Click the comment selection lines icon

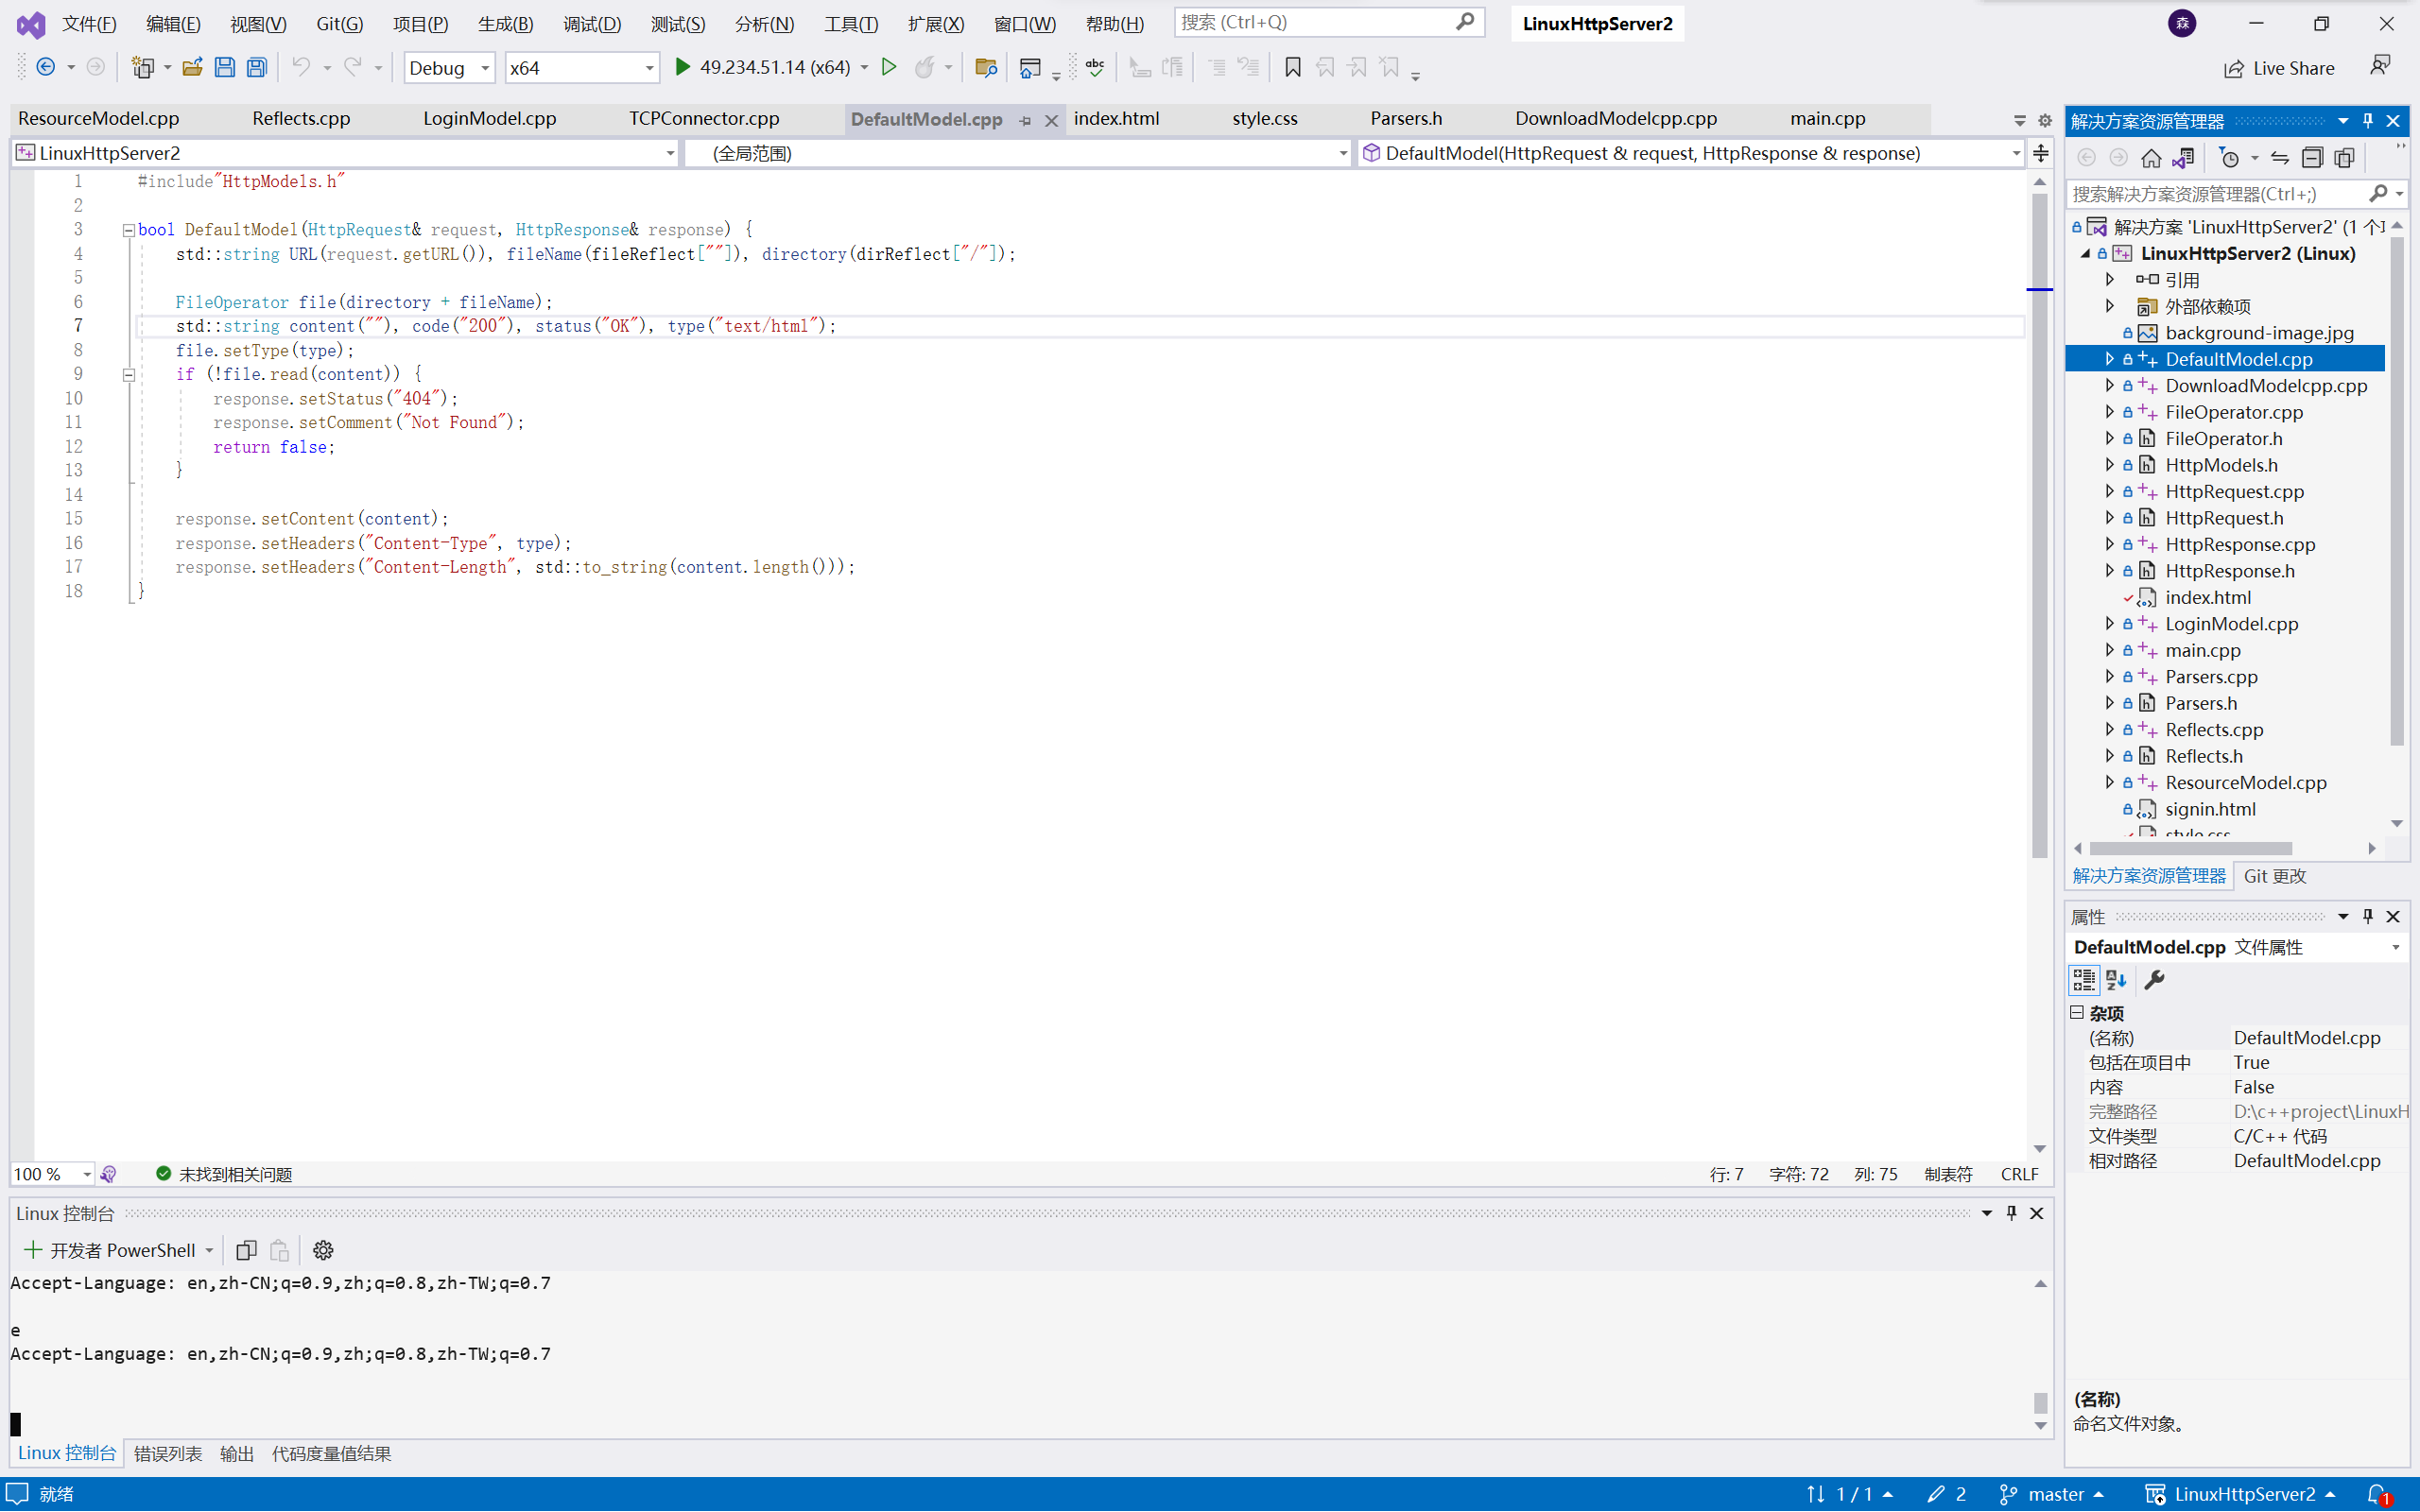coord(1217,67)
